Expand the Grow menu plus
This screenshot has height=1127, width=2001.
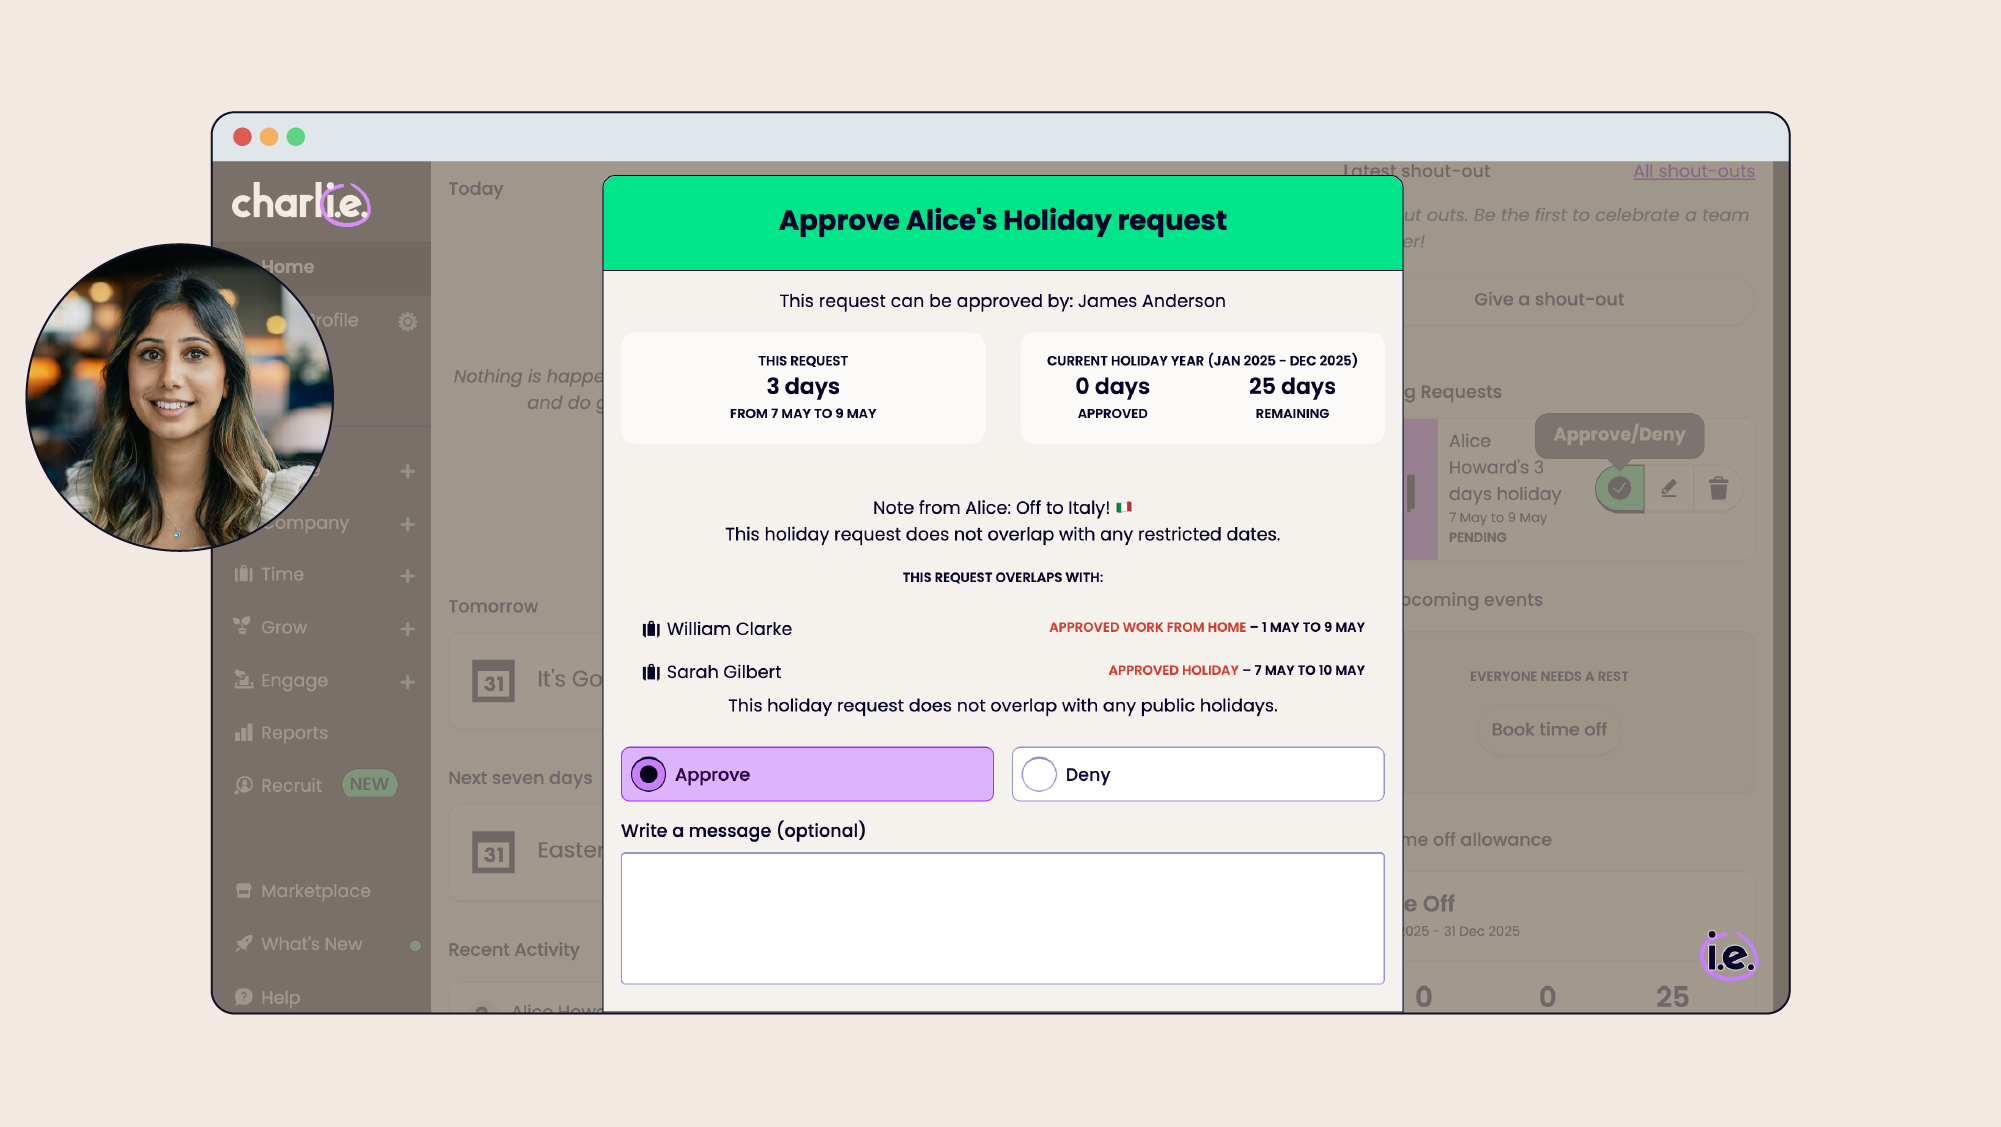pyautogui.click(x=407, y=629)
